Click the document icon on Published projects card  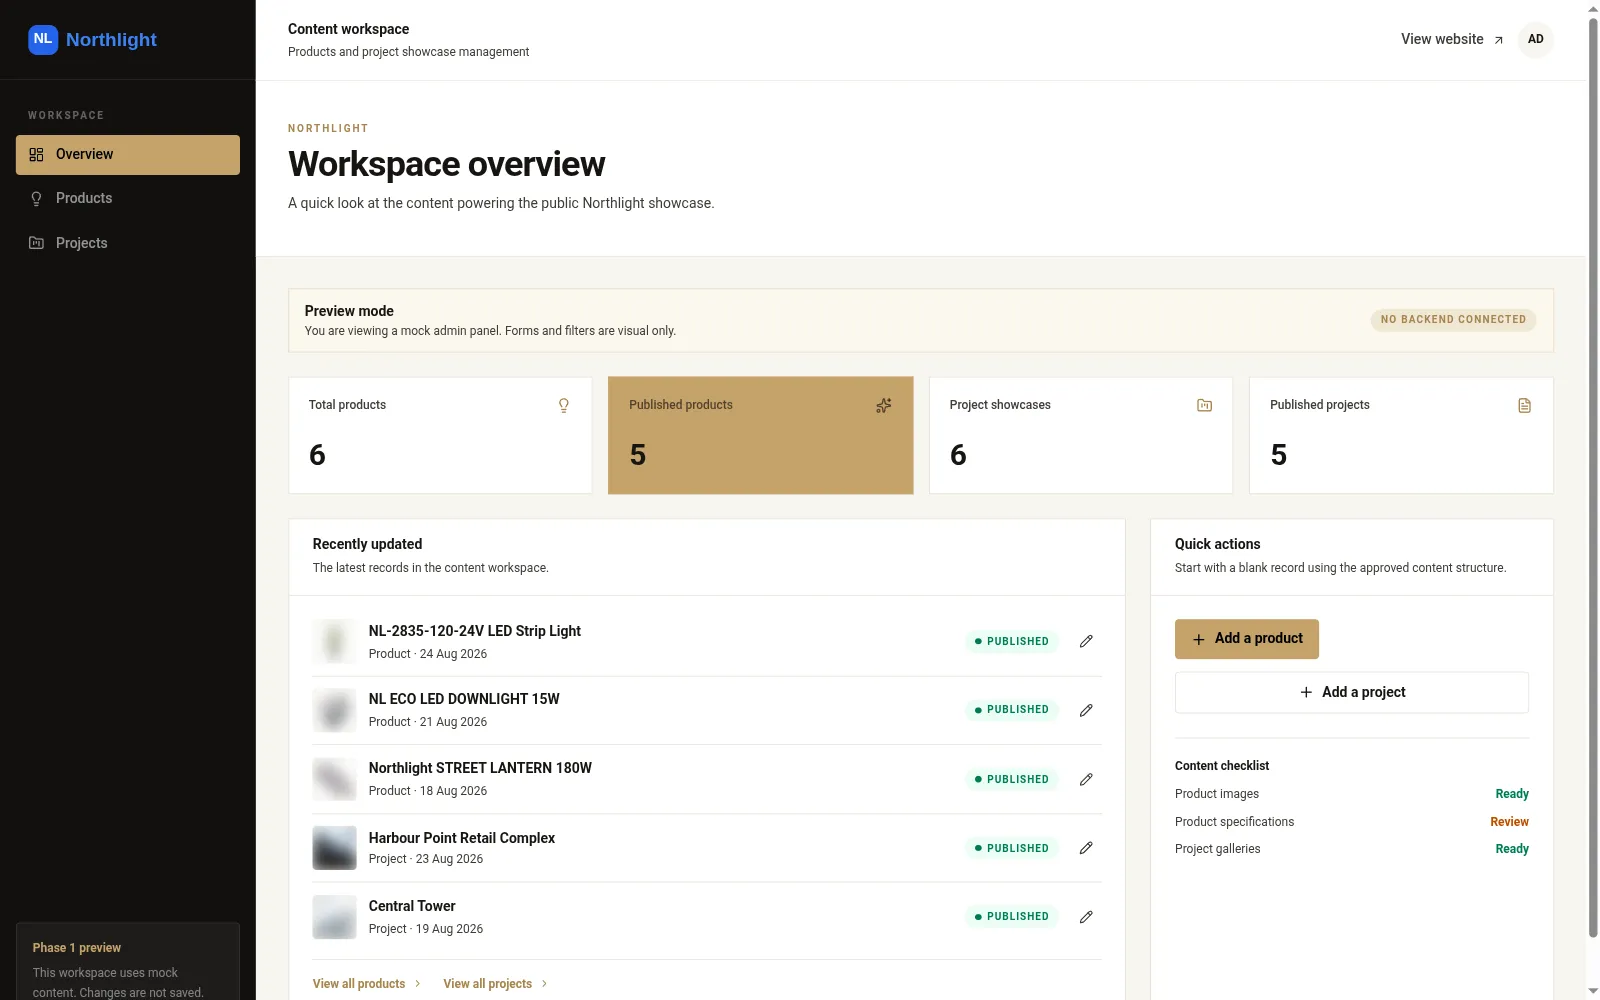click(1524, 405)
